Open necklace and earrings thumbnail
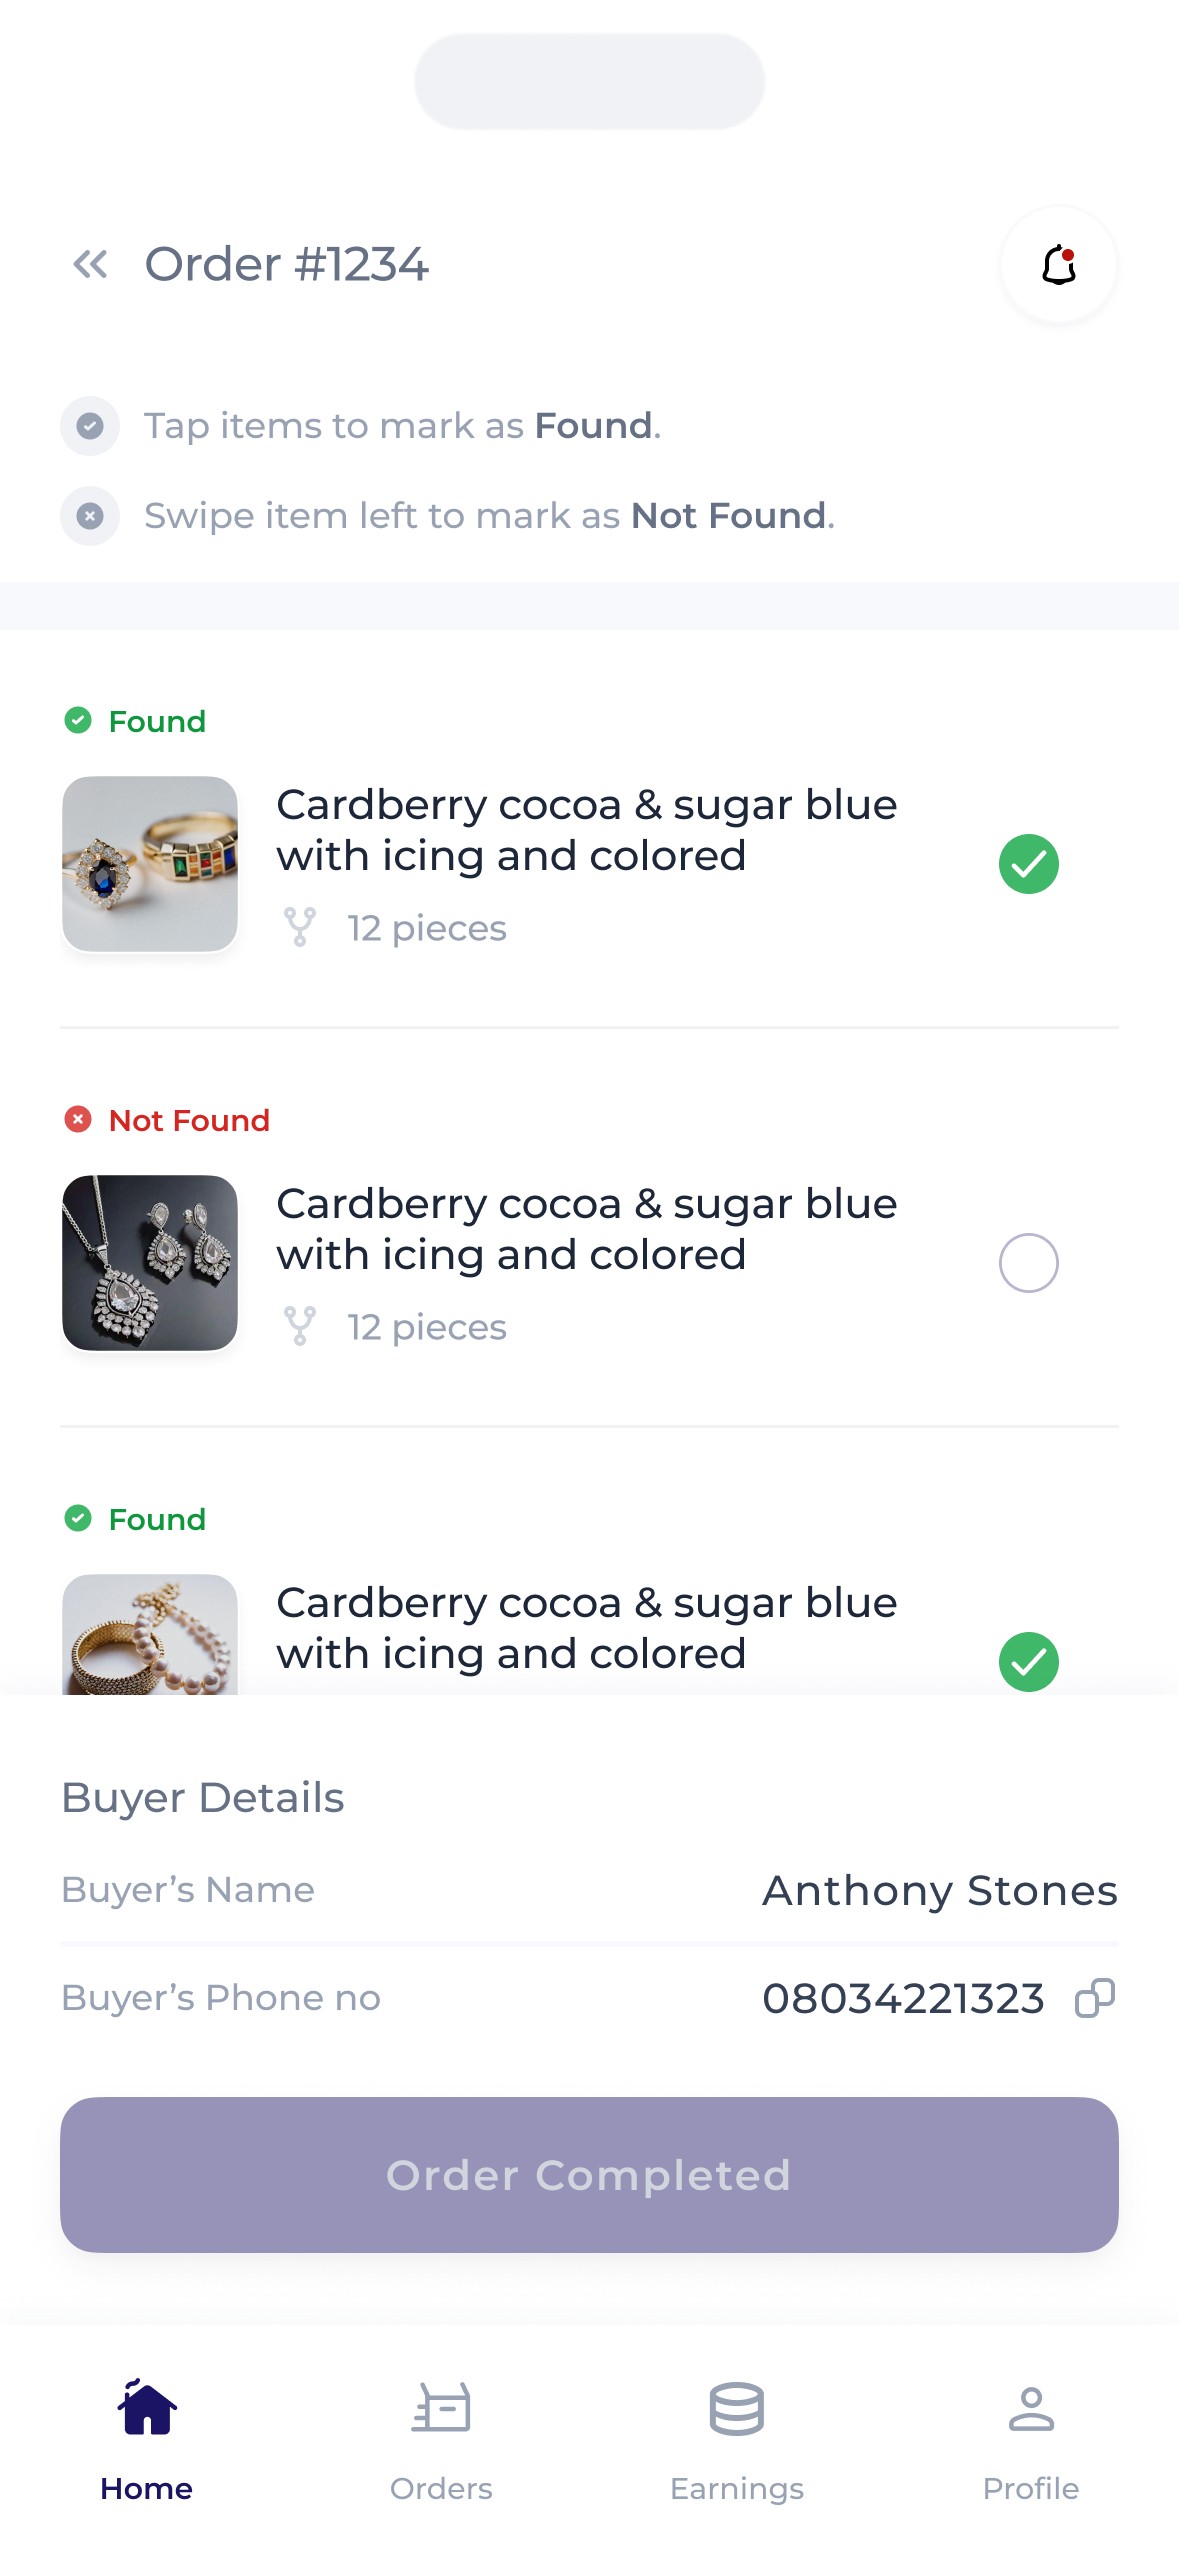 (150, 1263)
